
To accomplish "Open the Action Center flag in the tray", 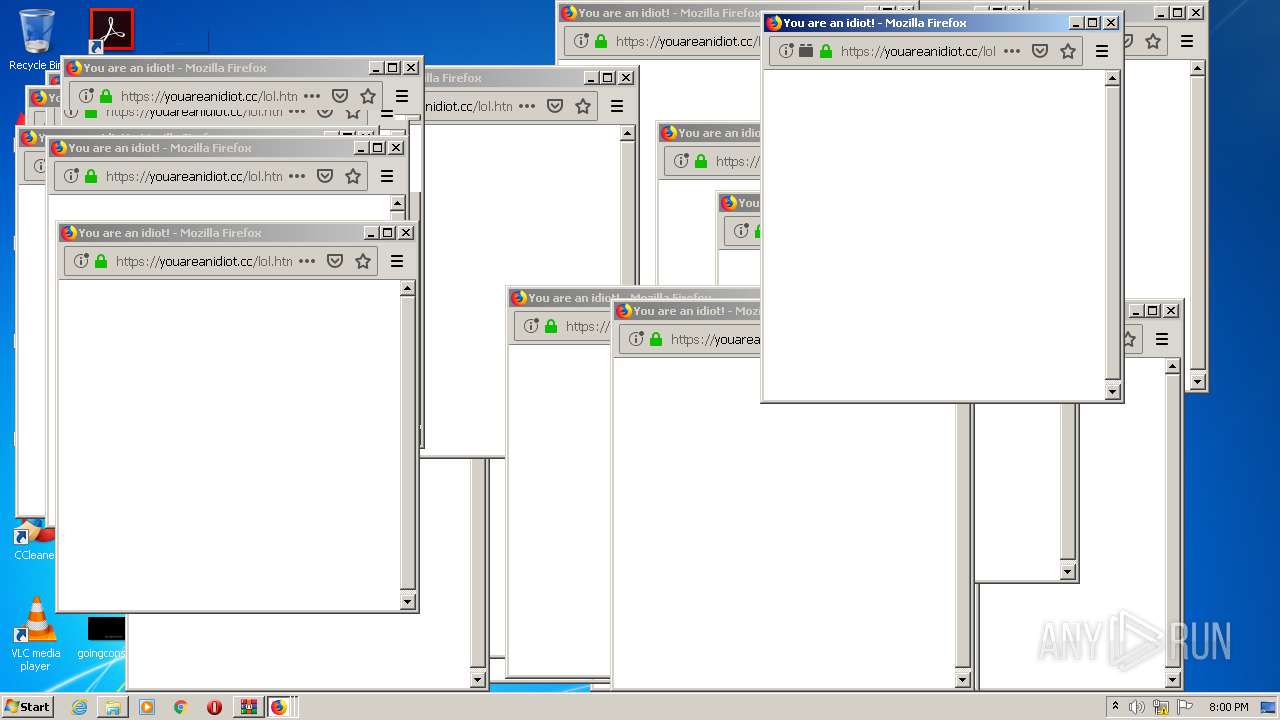I will tap(1183, 707).
